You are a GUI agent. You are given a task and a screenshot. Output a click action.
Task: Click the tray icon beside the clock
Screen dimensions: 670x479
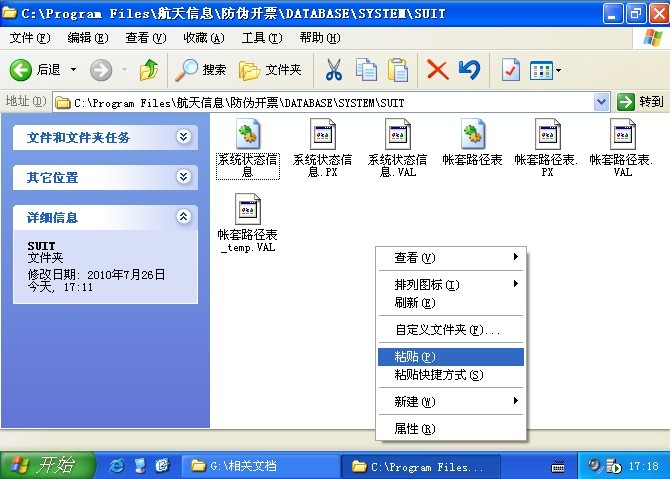614,466
